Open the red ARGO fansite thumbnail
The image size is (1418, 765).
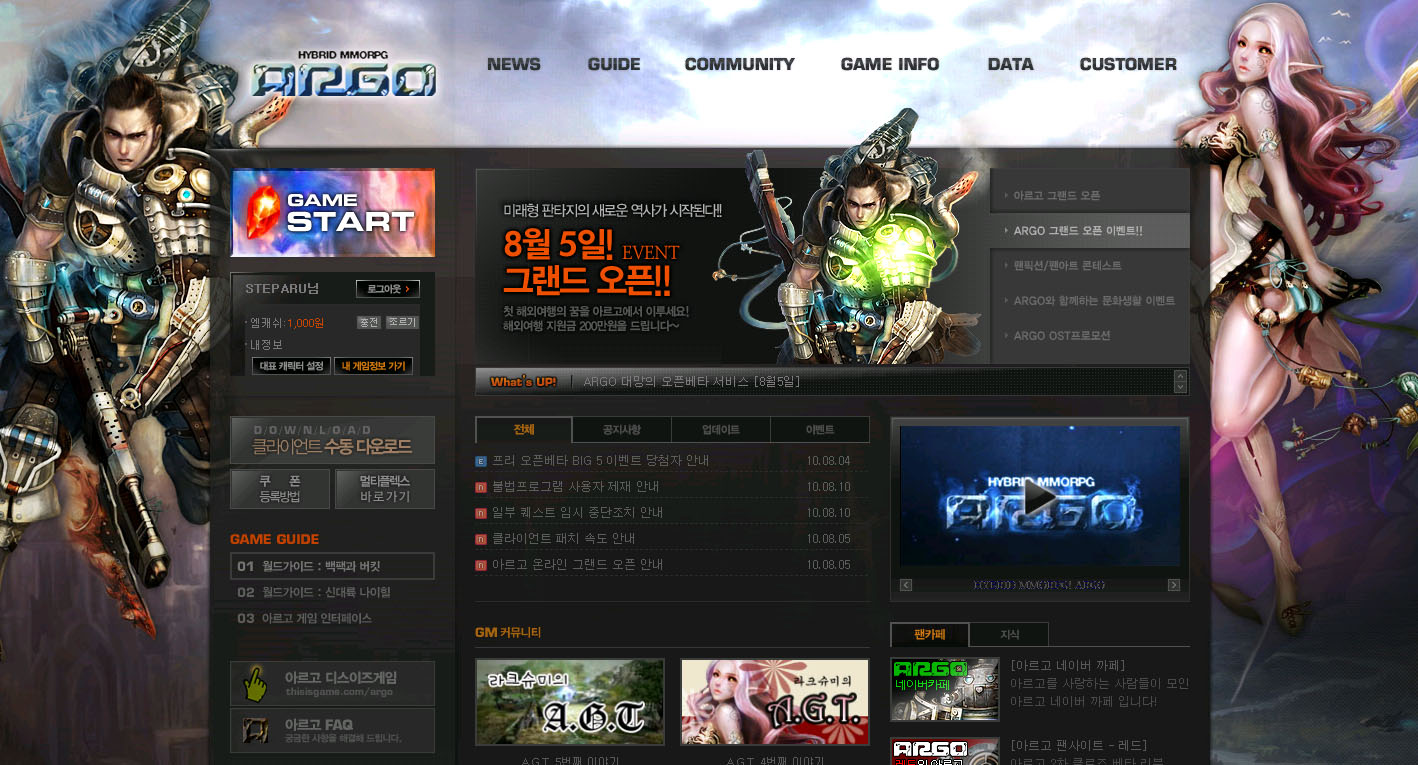point(945,752)
